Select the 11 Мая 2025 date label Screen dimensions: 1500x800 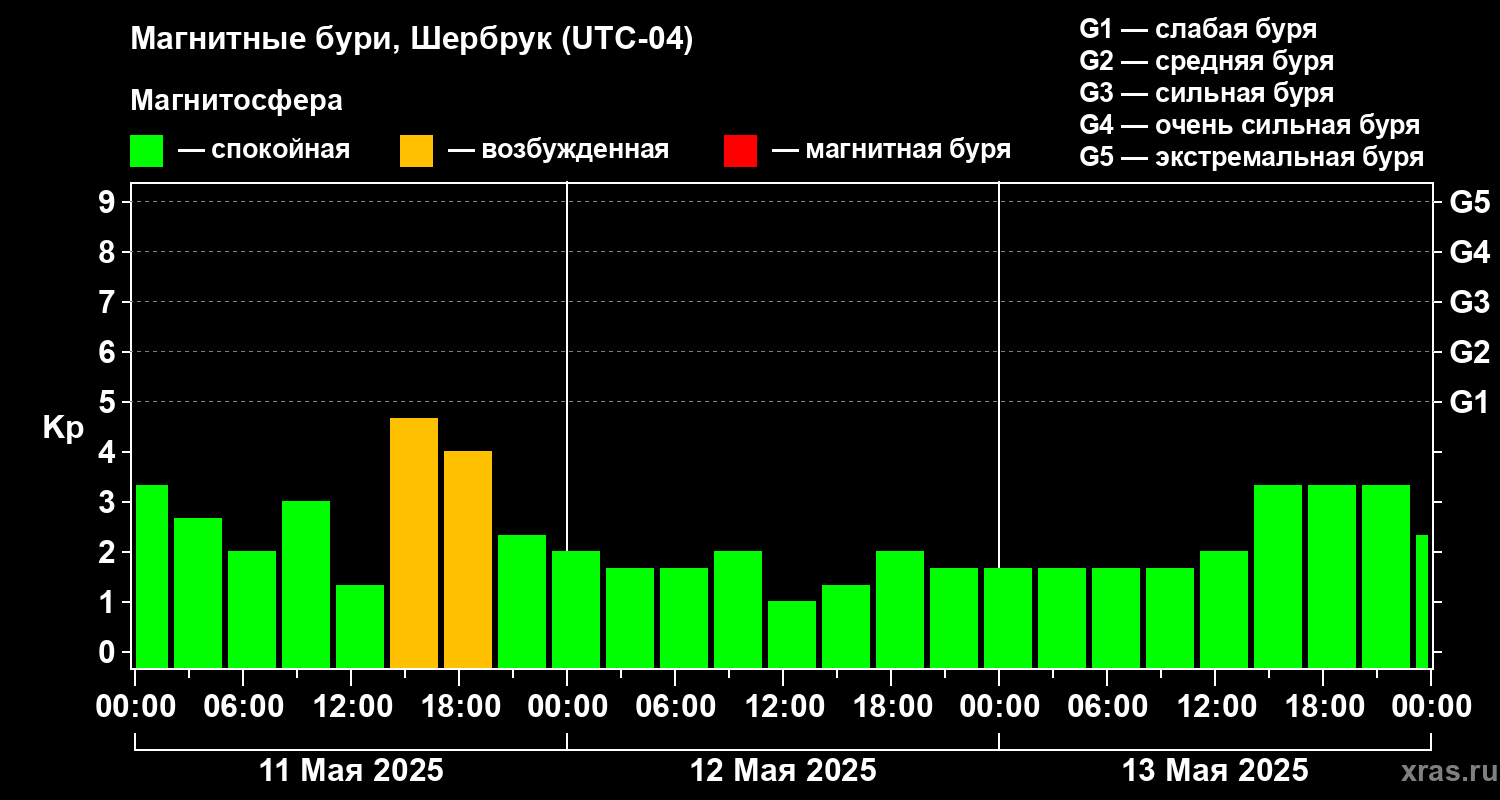pyautogui.click(x=351, y=771)
